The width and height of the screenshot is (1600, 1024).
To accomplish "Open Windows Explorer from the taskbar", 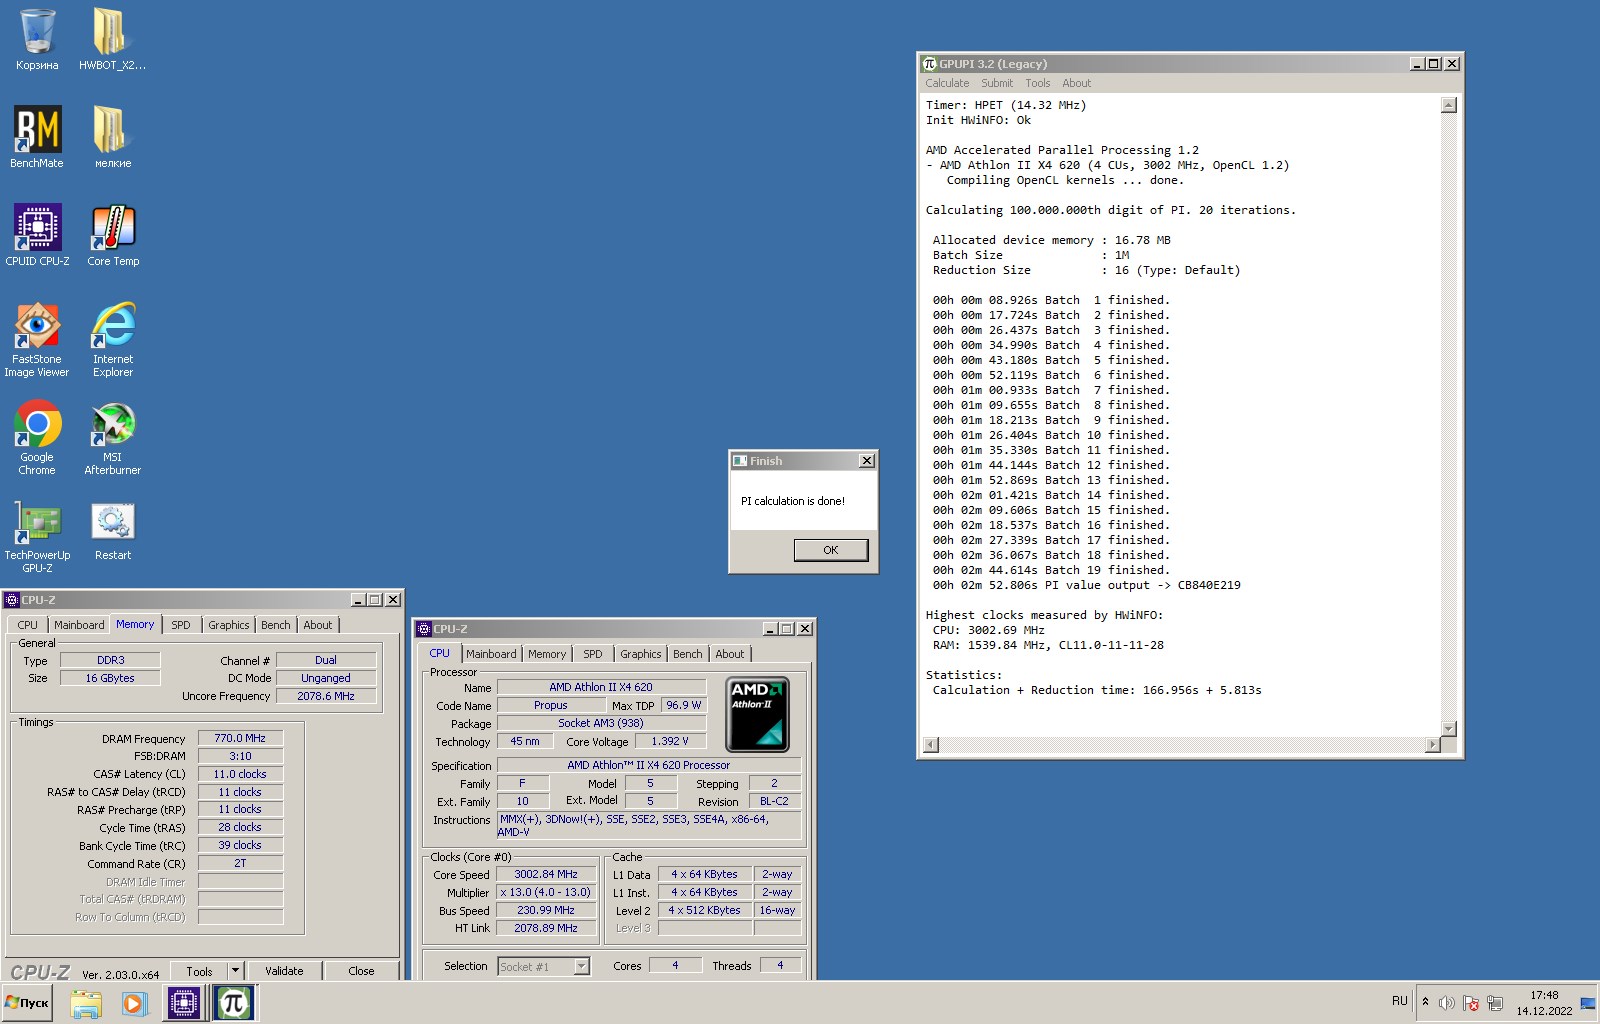I will pos(86,1003).
